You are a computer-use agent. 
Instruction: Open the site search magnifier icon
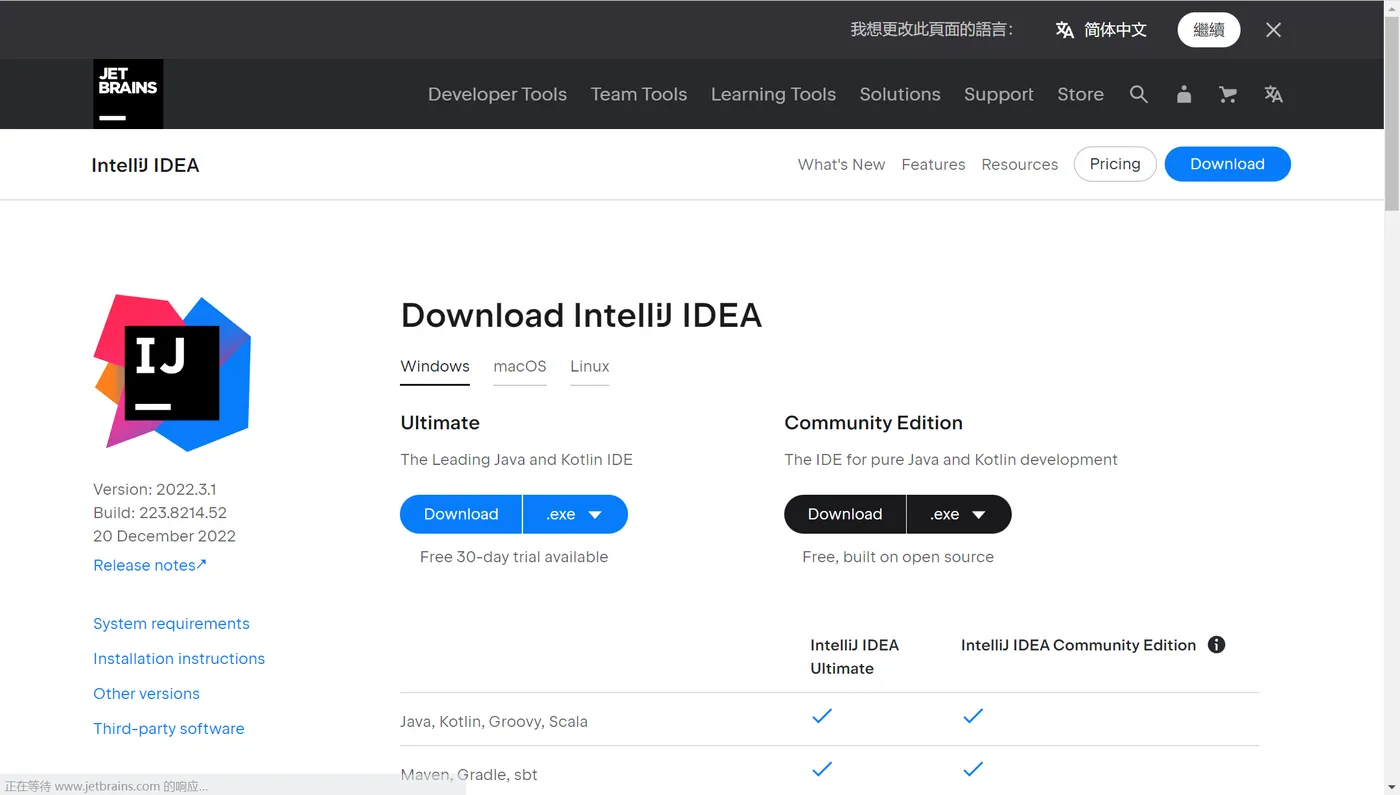1138,94
